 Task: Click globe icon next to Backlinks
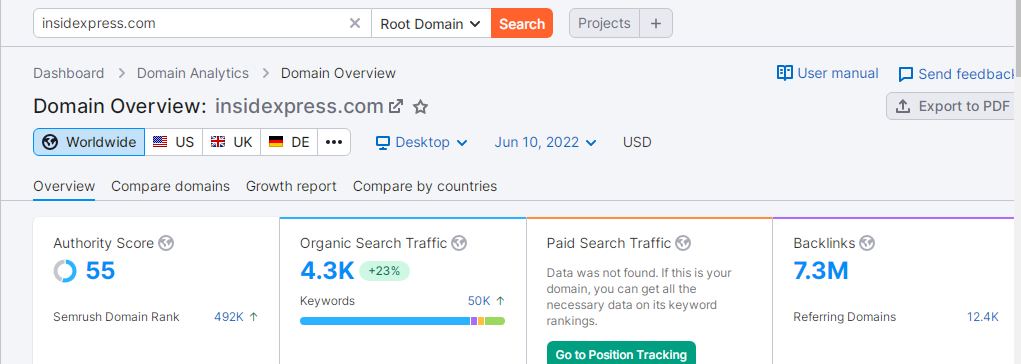867,244
